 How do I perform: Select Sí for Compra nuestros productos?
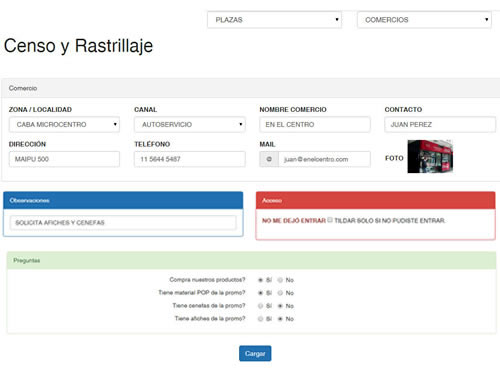(x=260, y=280)
